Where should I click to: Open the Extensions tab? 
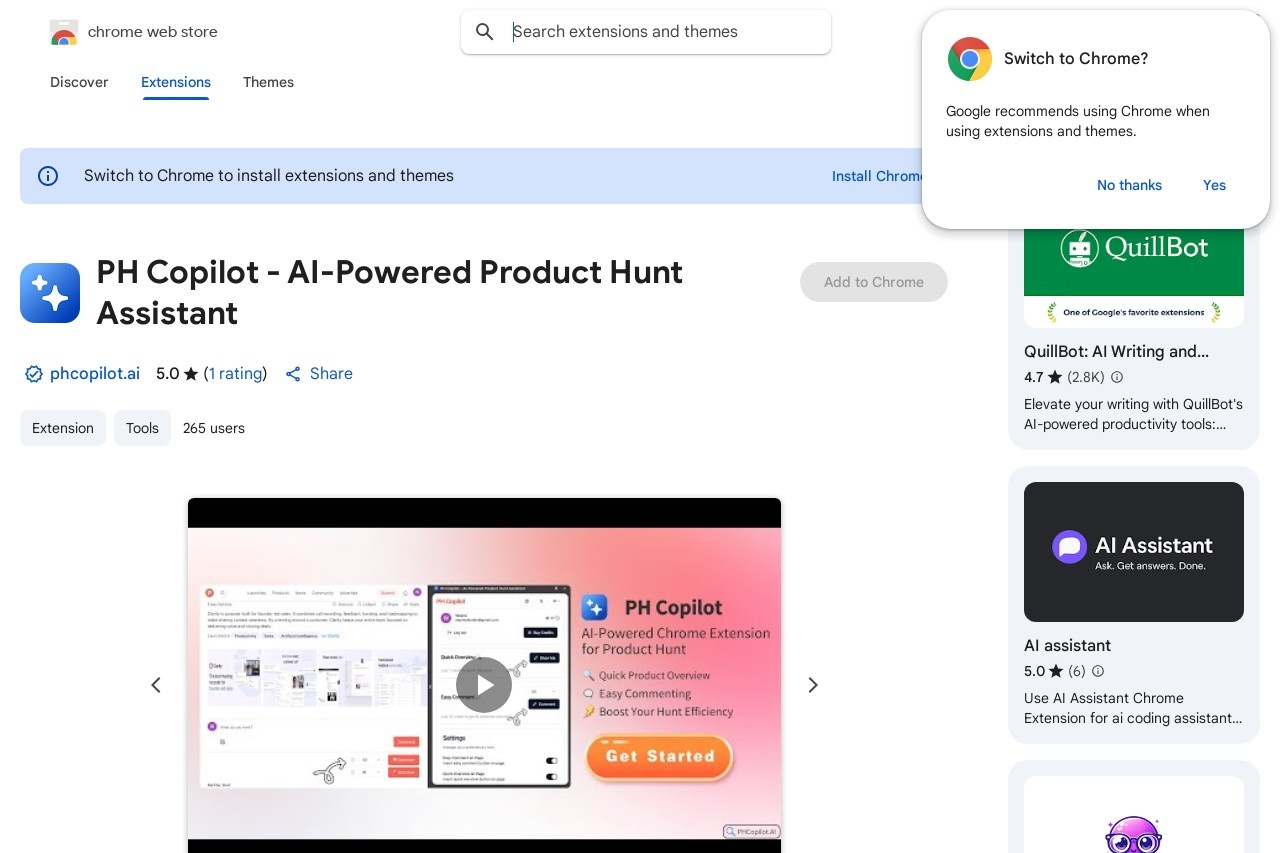tap(176, 82)
